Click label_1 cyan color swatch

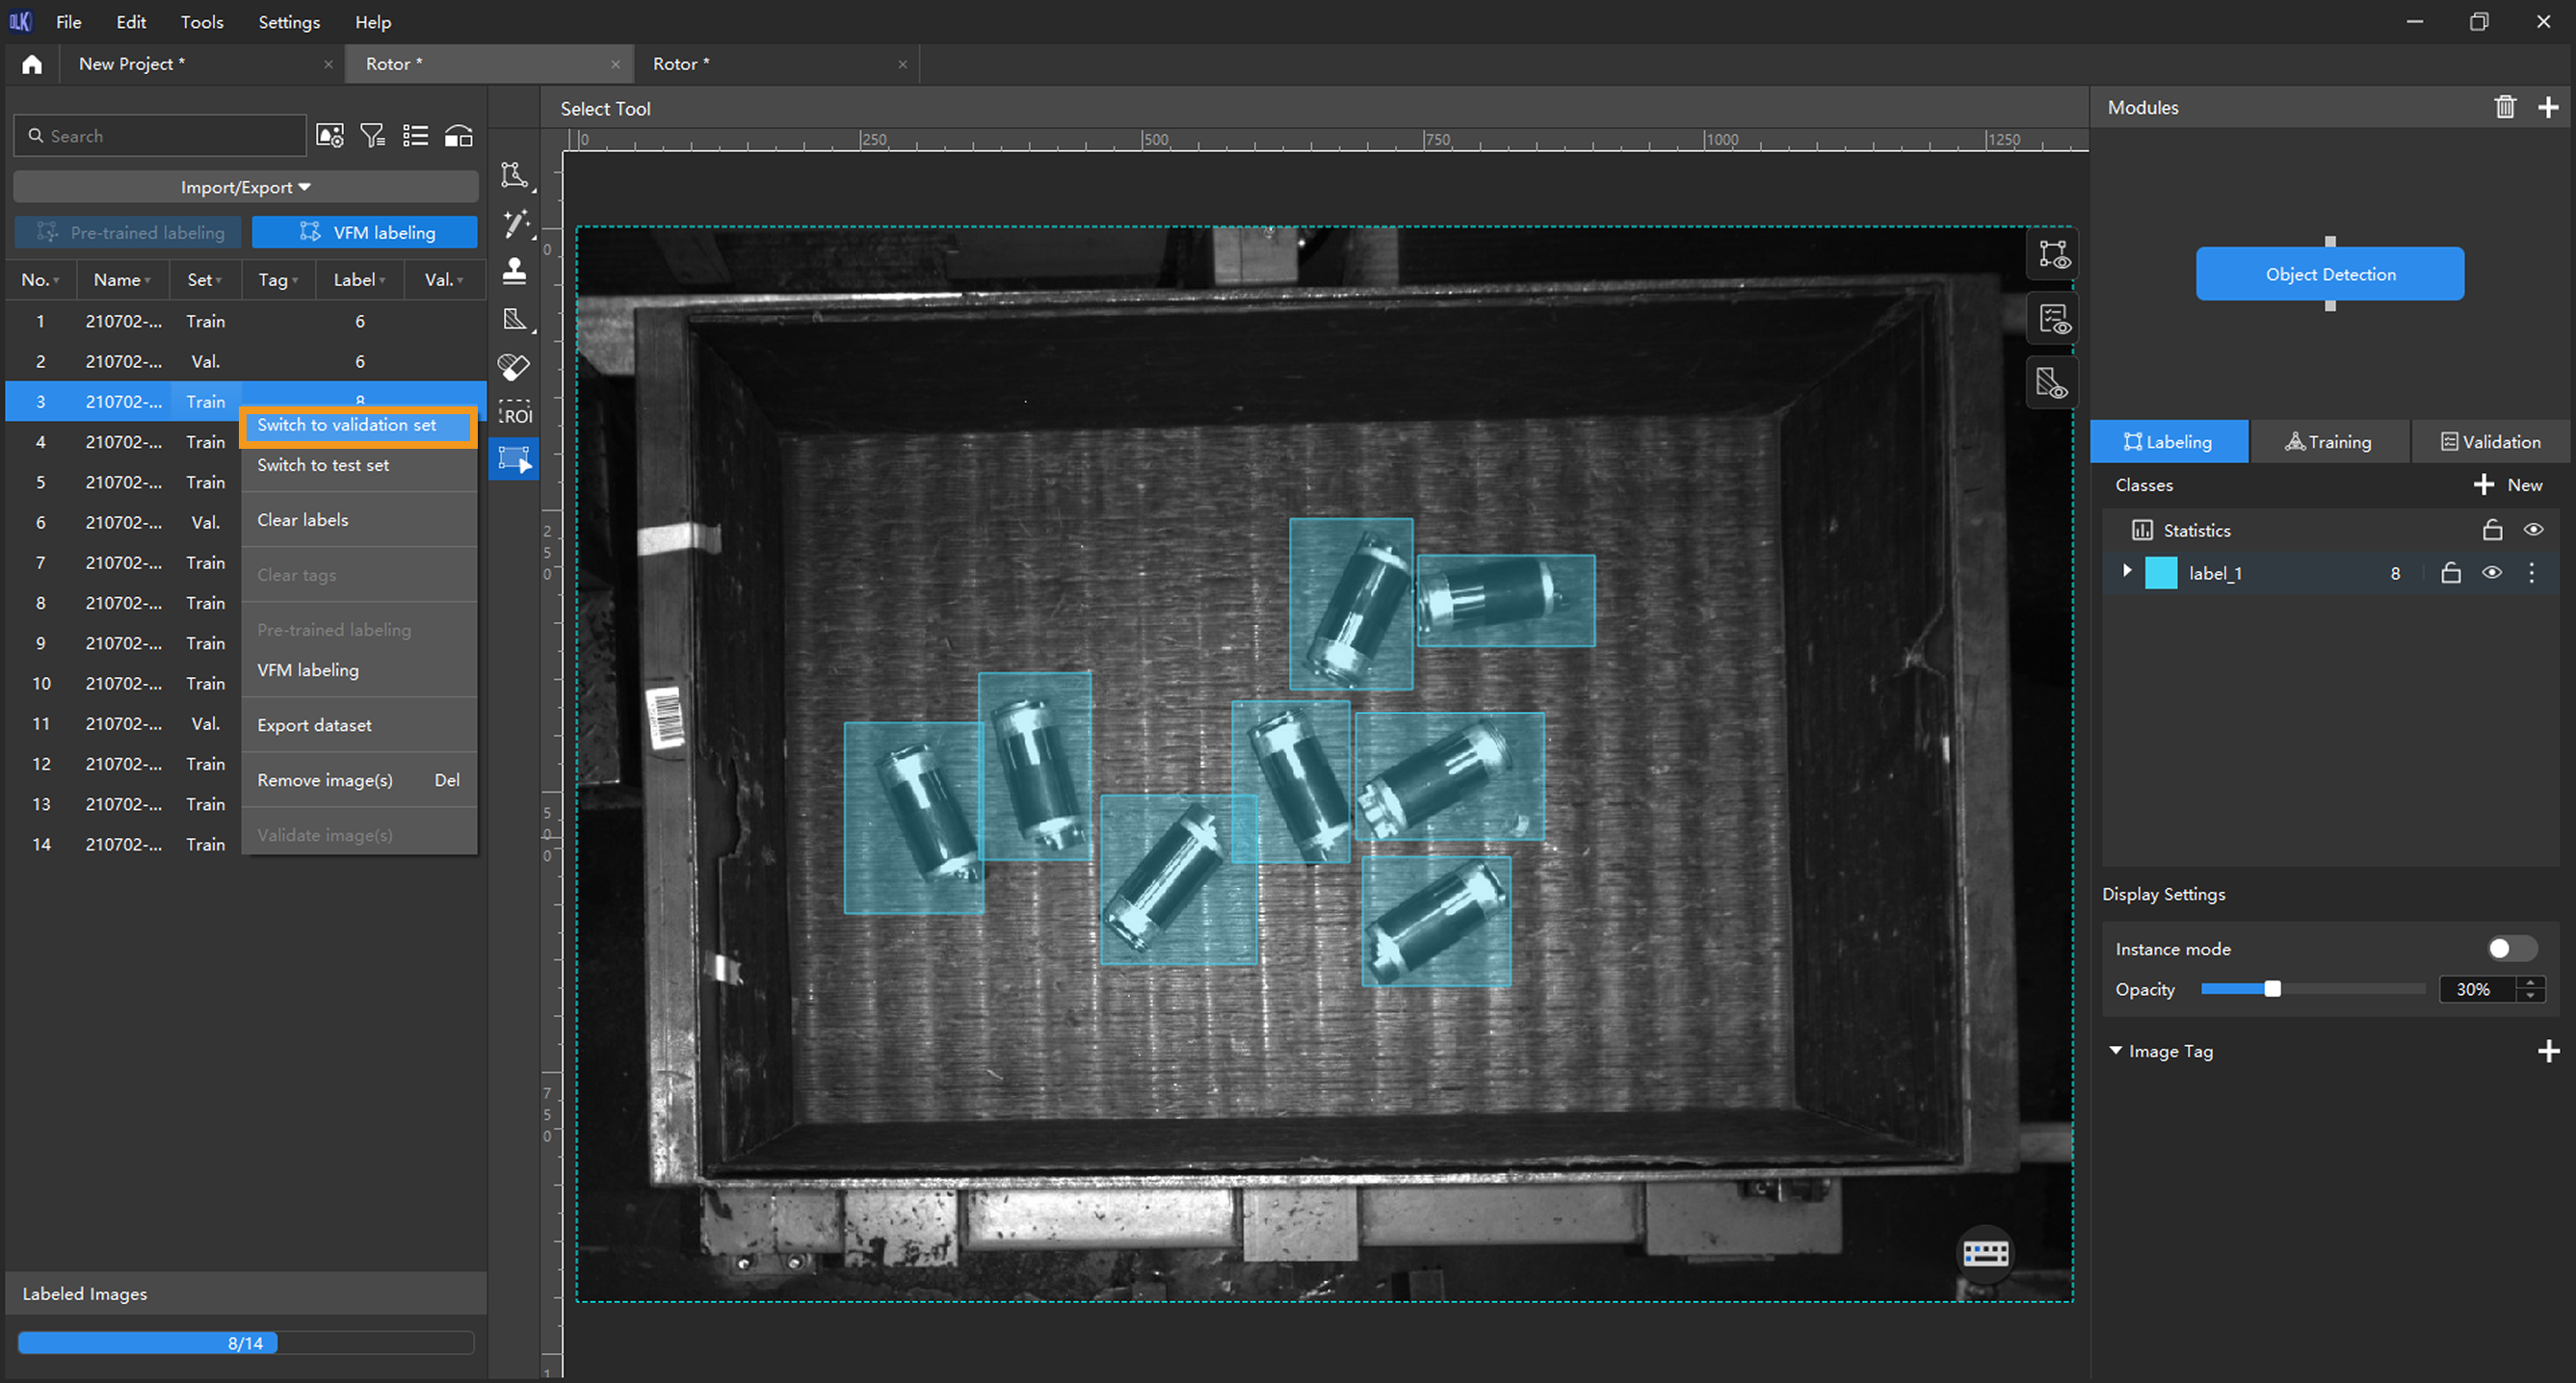pyautogui.click(x=2161, y=573)
